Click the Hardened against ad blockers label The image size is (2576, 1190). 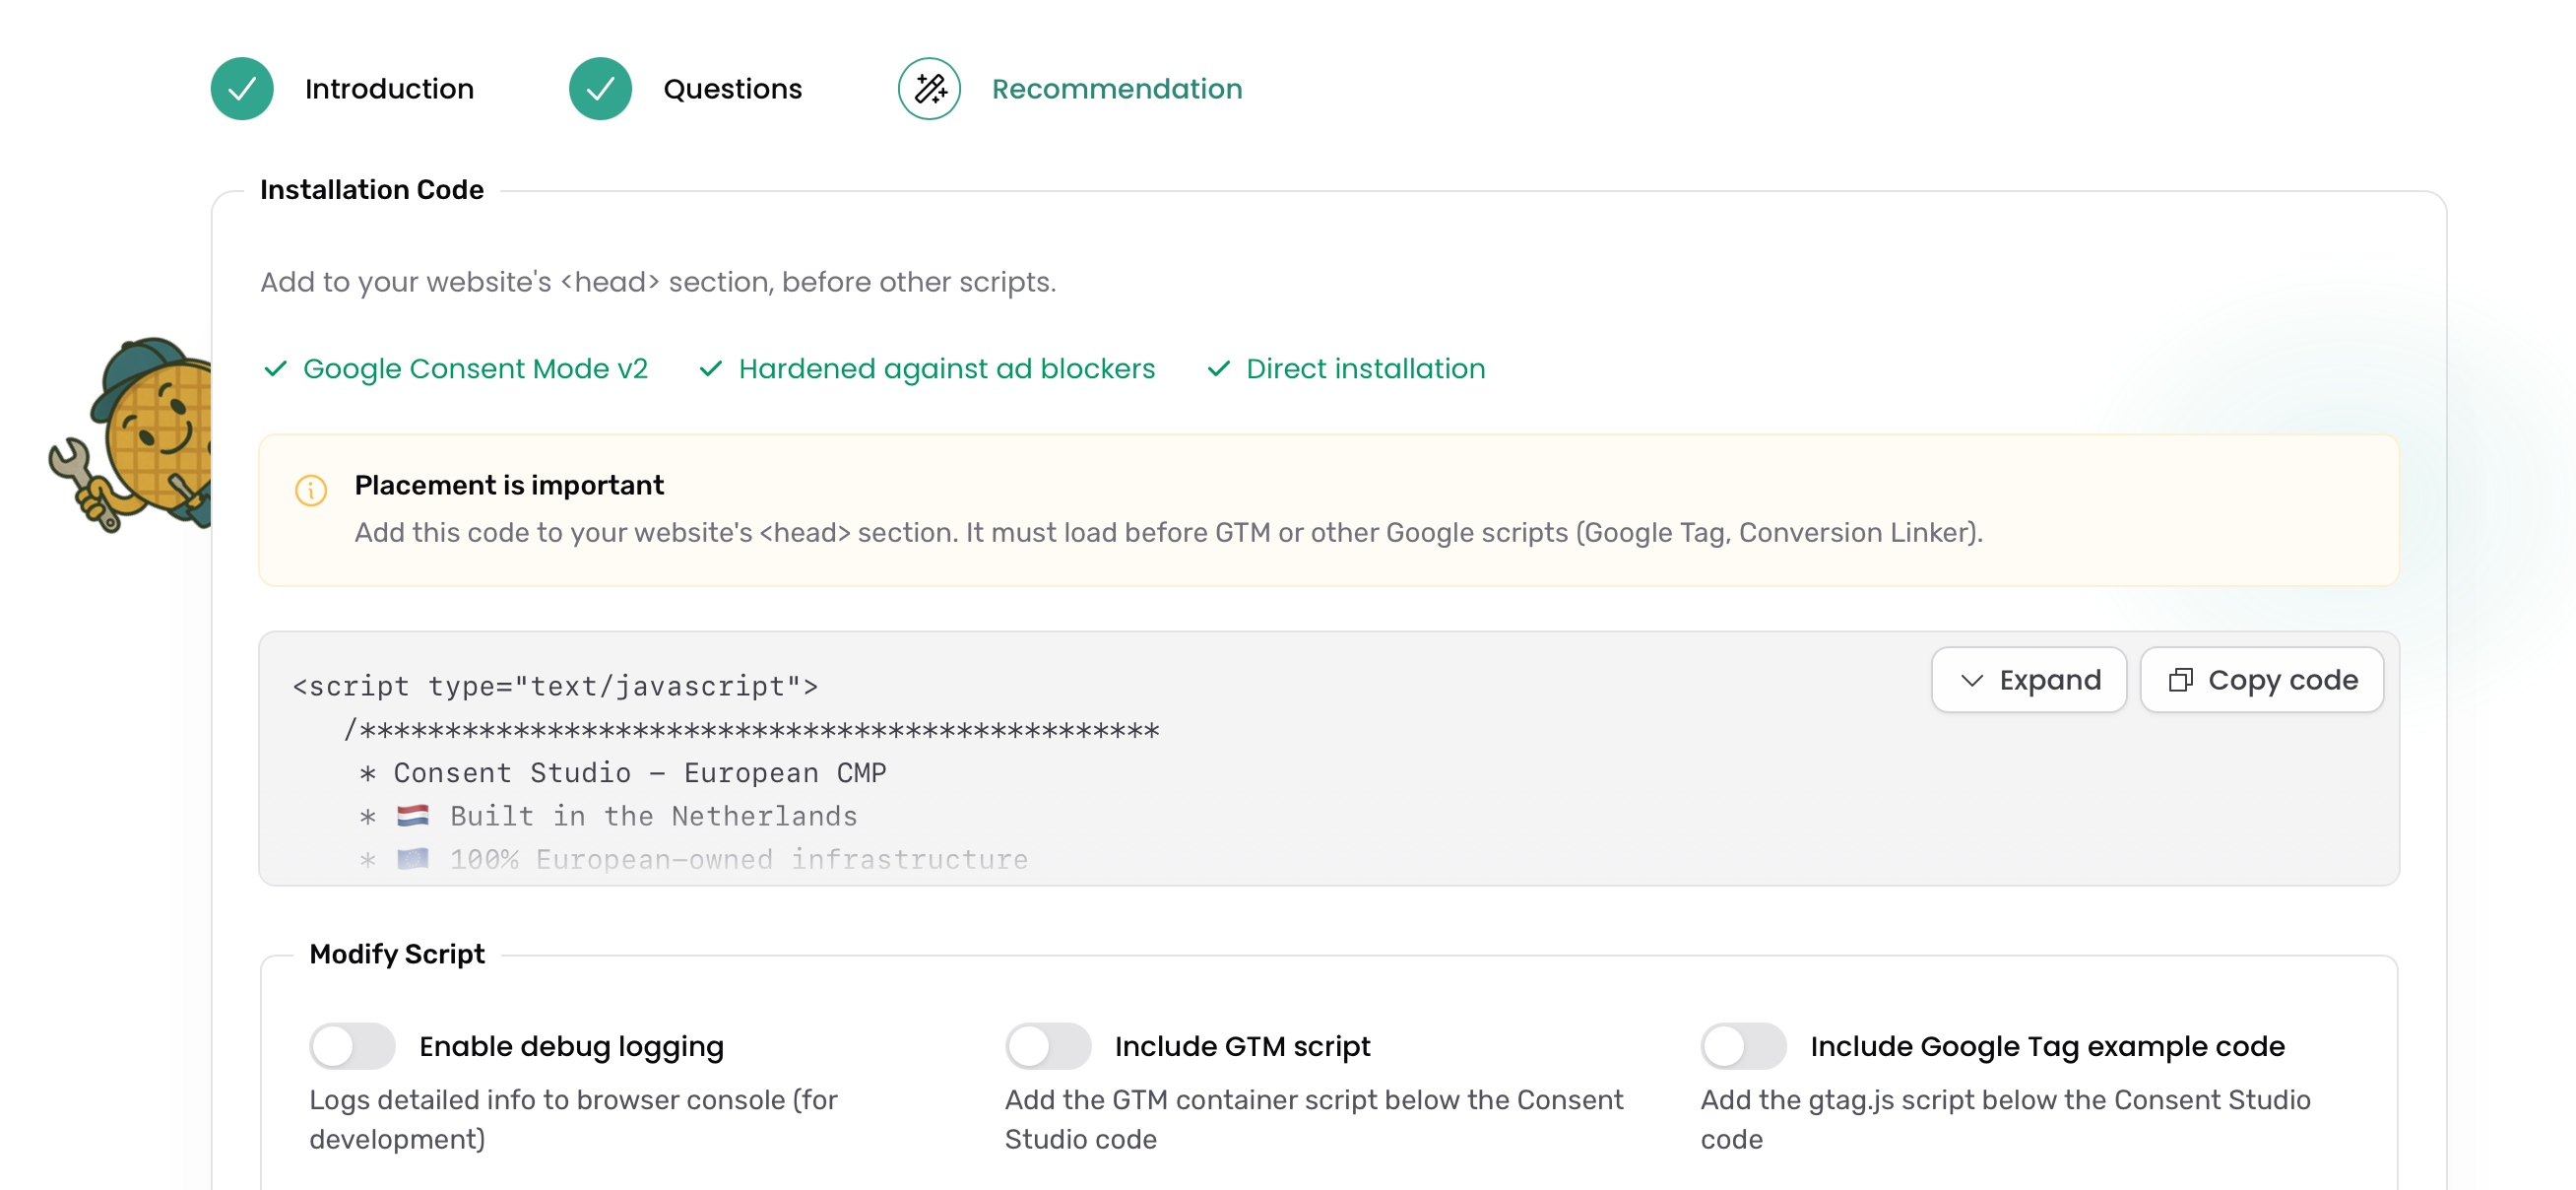click(x=946, y=369)
